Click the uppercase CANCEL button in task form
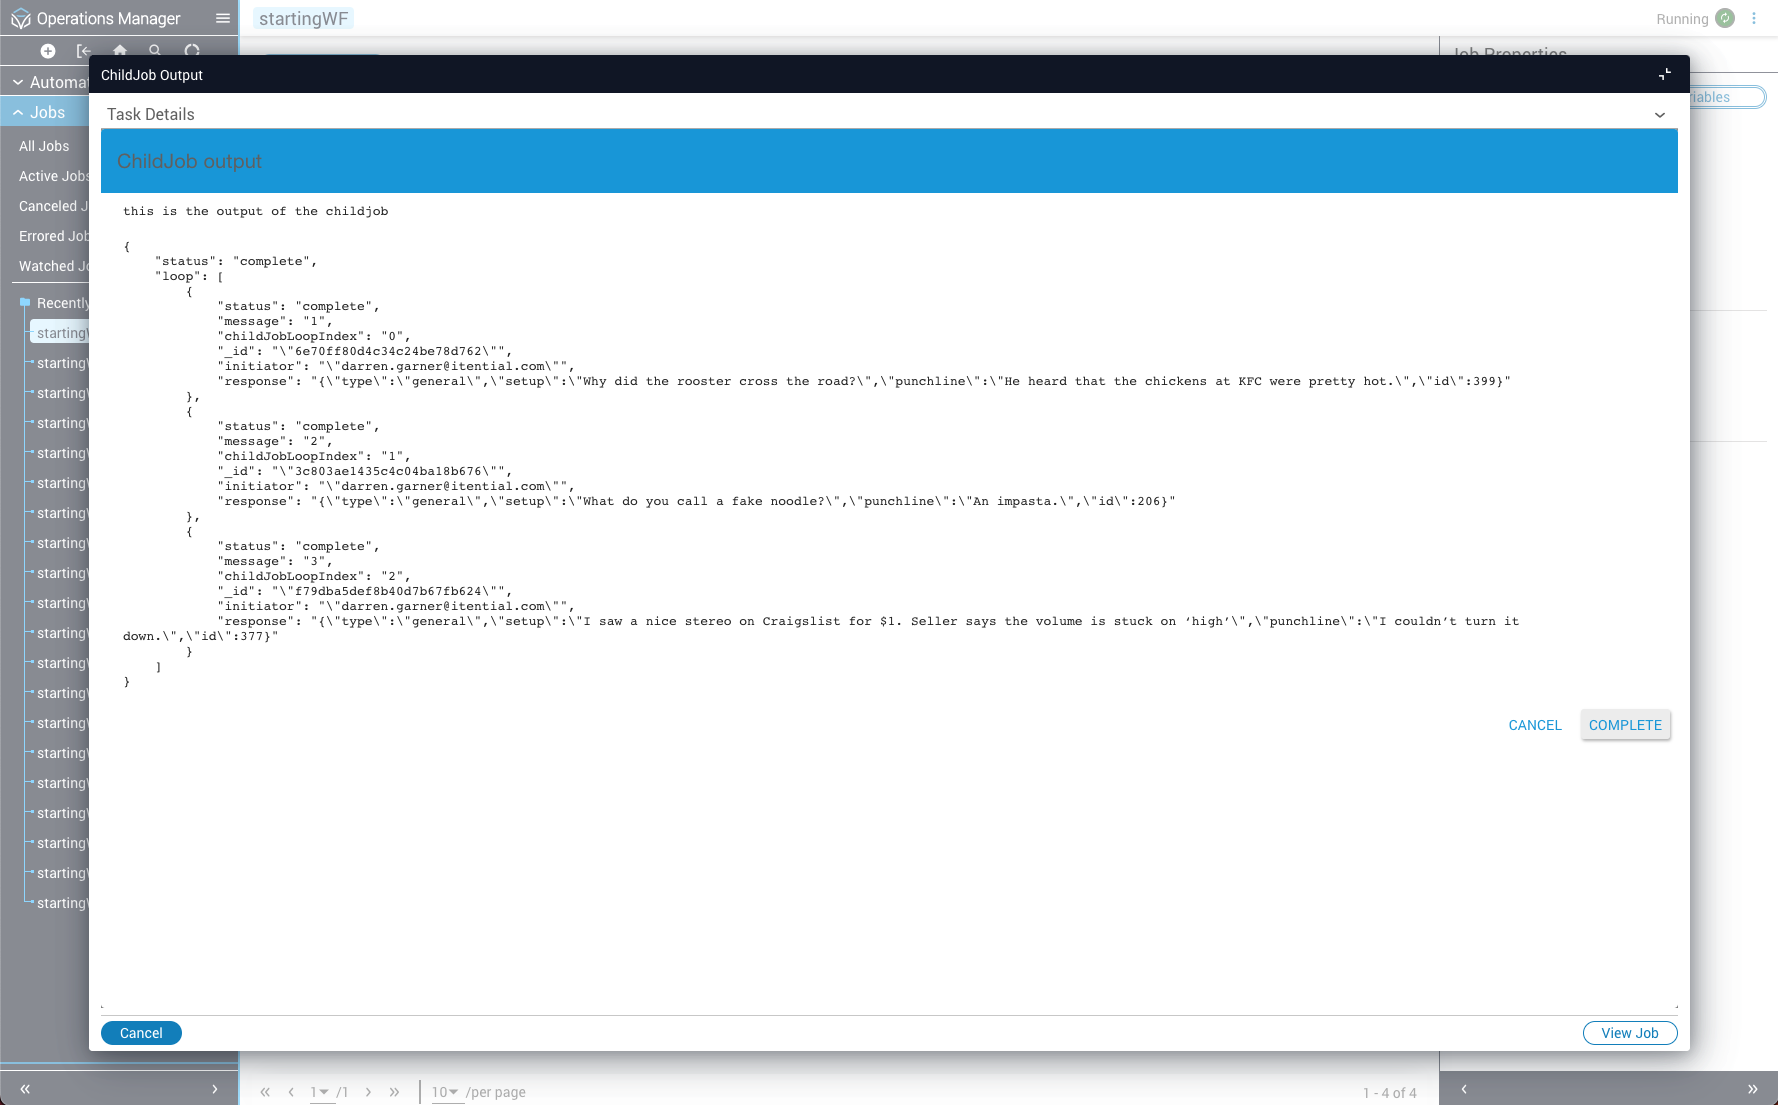The height and width of the screenshot is (1105, 1778). 1535,725
